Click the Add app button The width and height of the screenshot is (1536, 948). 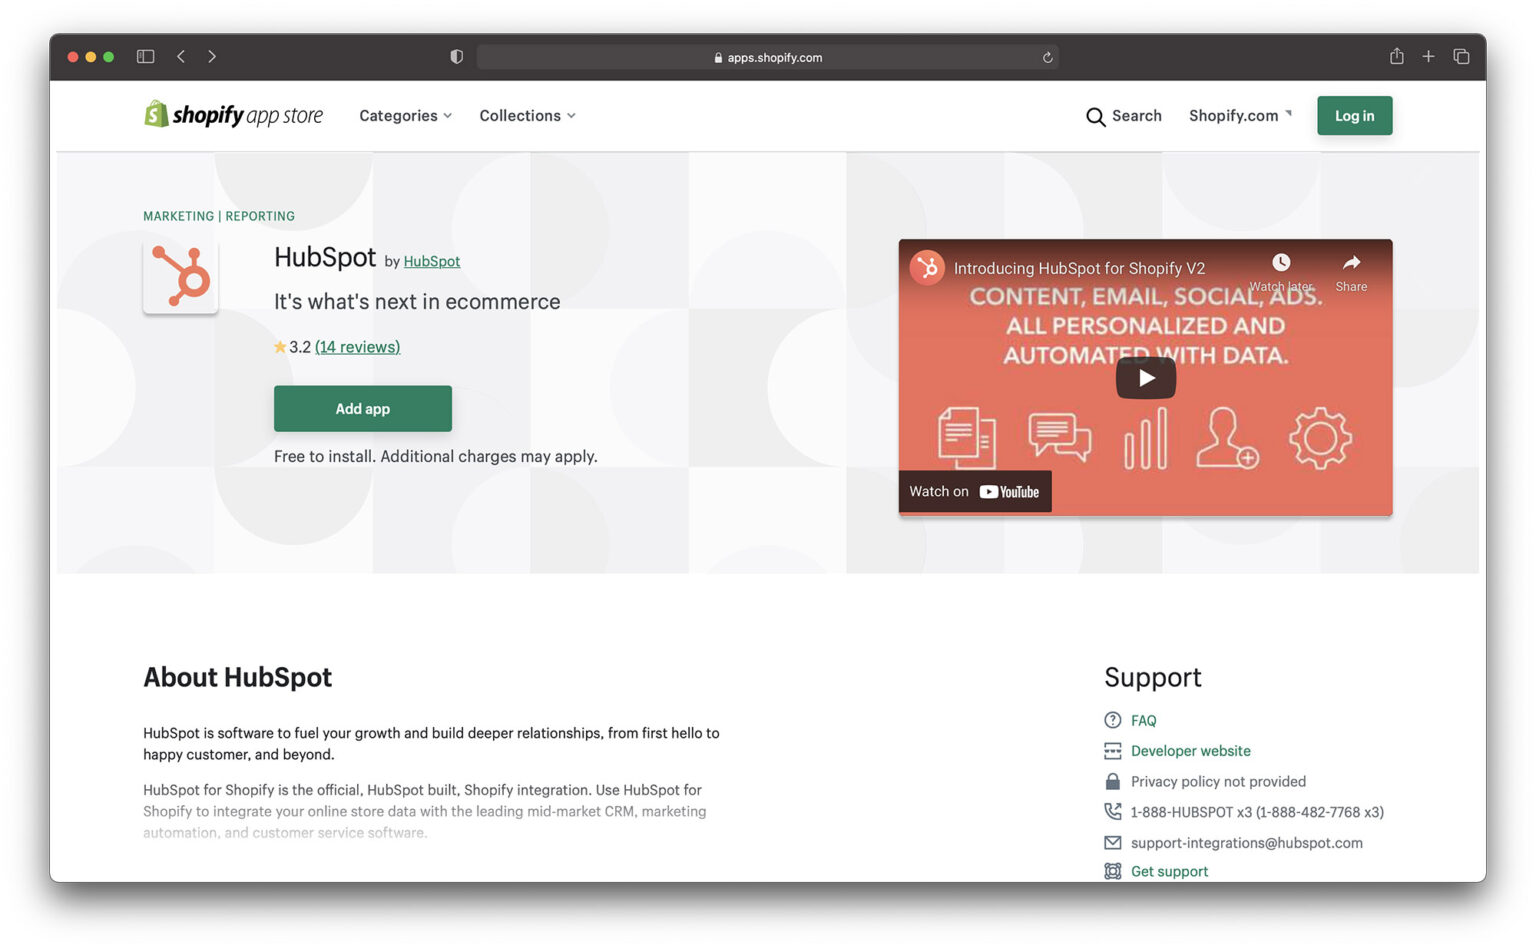[x=362, y=408]
